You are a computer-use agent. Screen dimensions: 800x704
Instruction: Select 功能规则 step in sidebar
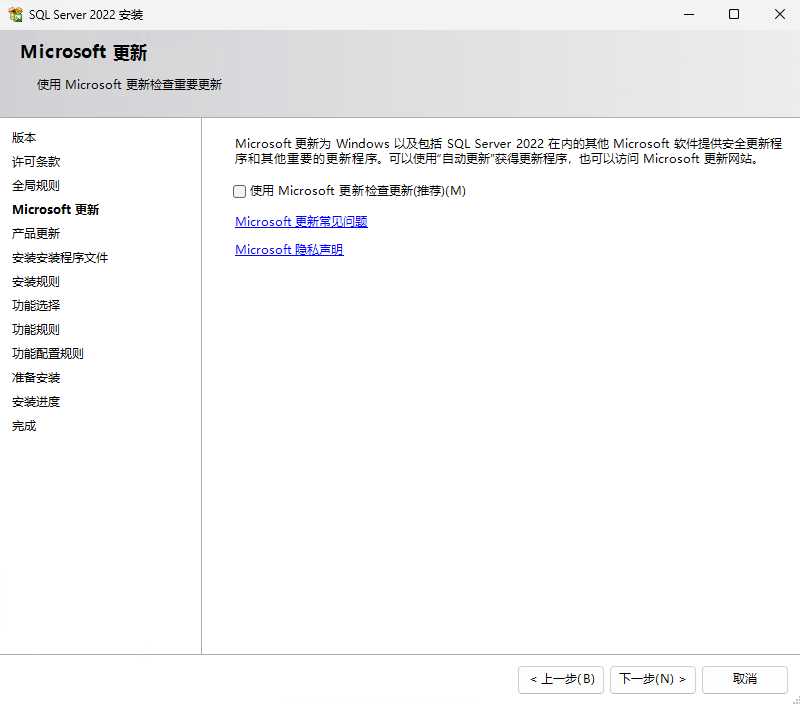click(36, 330)
